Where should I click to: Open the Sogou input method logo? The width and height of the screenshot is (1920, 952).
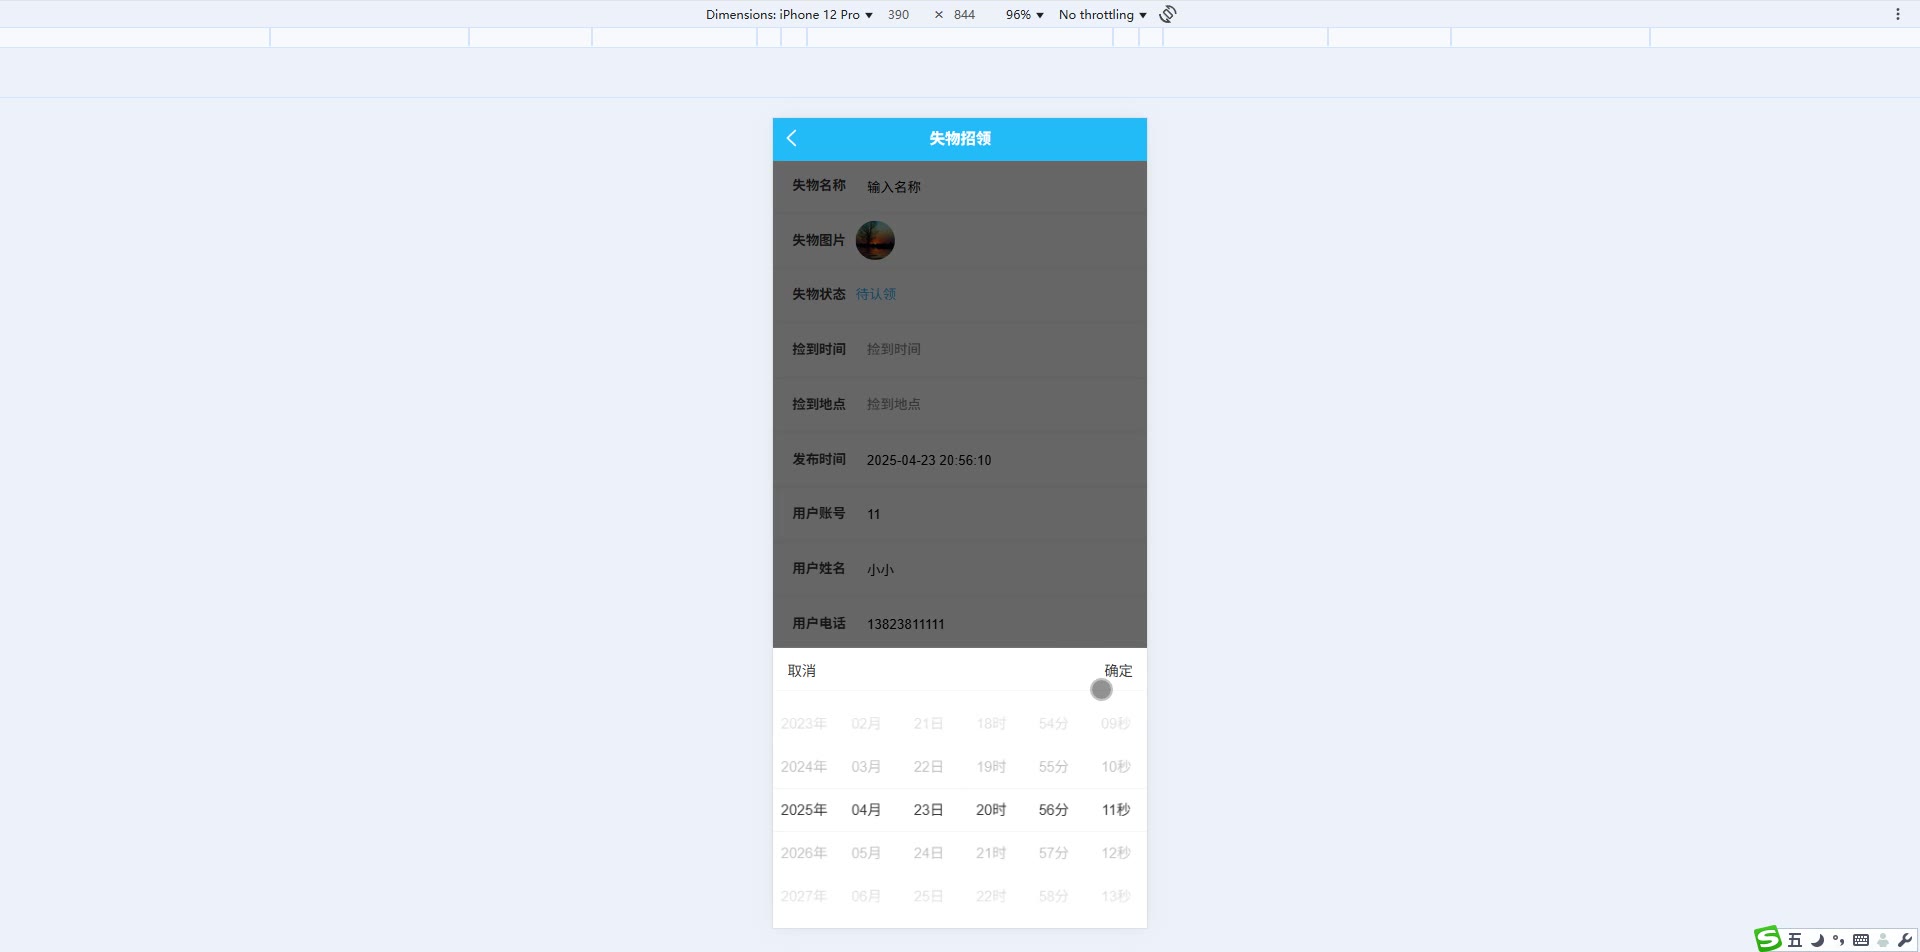click(1768, 939)
